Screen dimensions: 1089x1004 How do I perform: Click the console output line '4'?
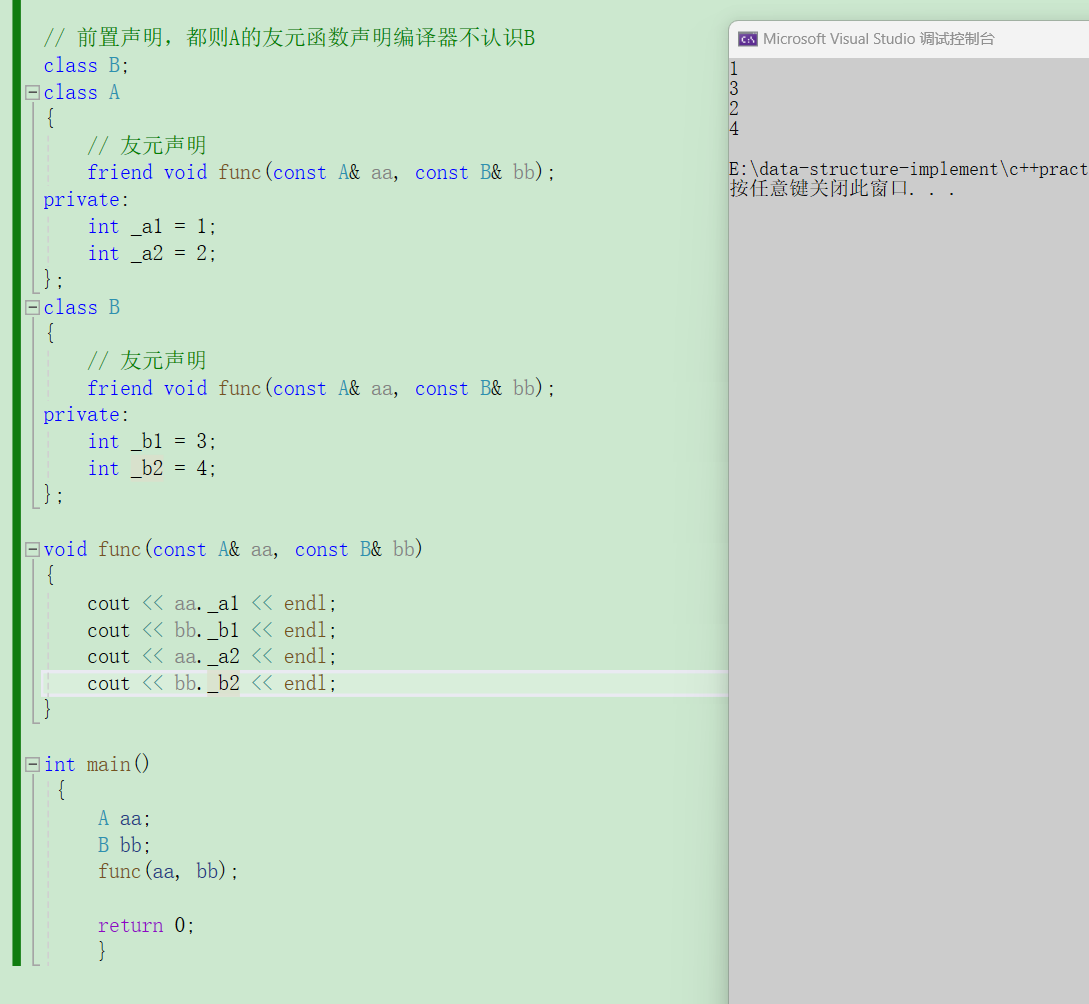(734, 129)
